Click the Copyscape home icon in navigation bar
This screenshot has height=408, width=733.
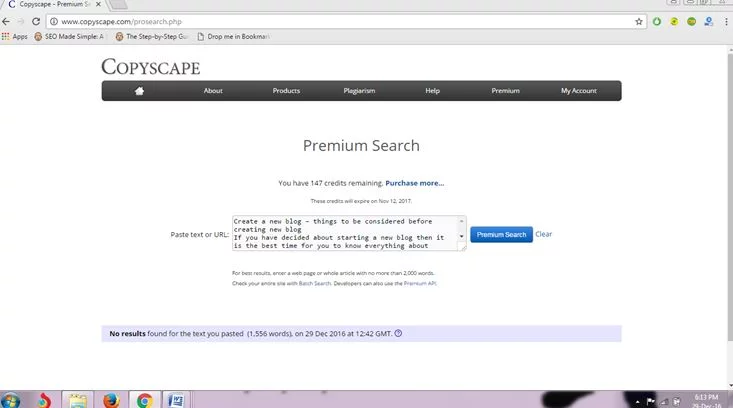point(139,91)
